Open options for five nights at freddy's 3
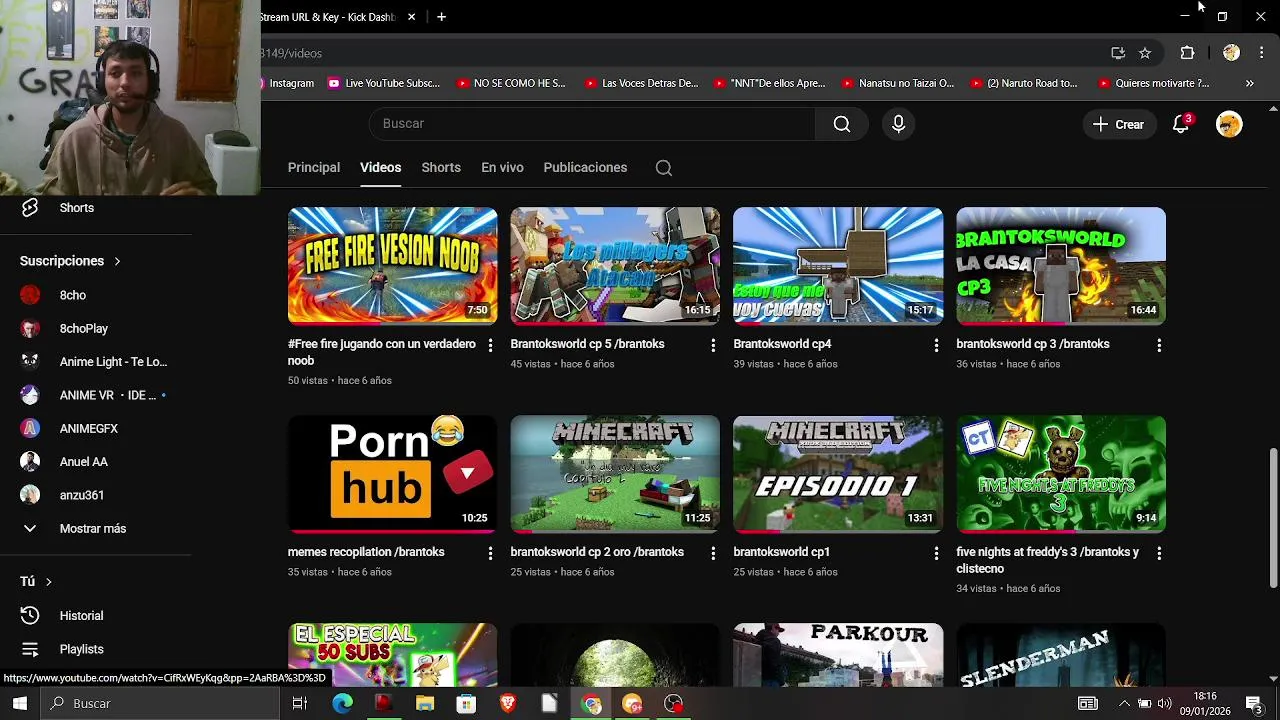The image size is (1280, 720). point(1159,553)
